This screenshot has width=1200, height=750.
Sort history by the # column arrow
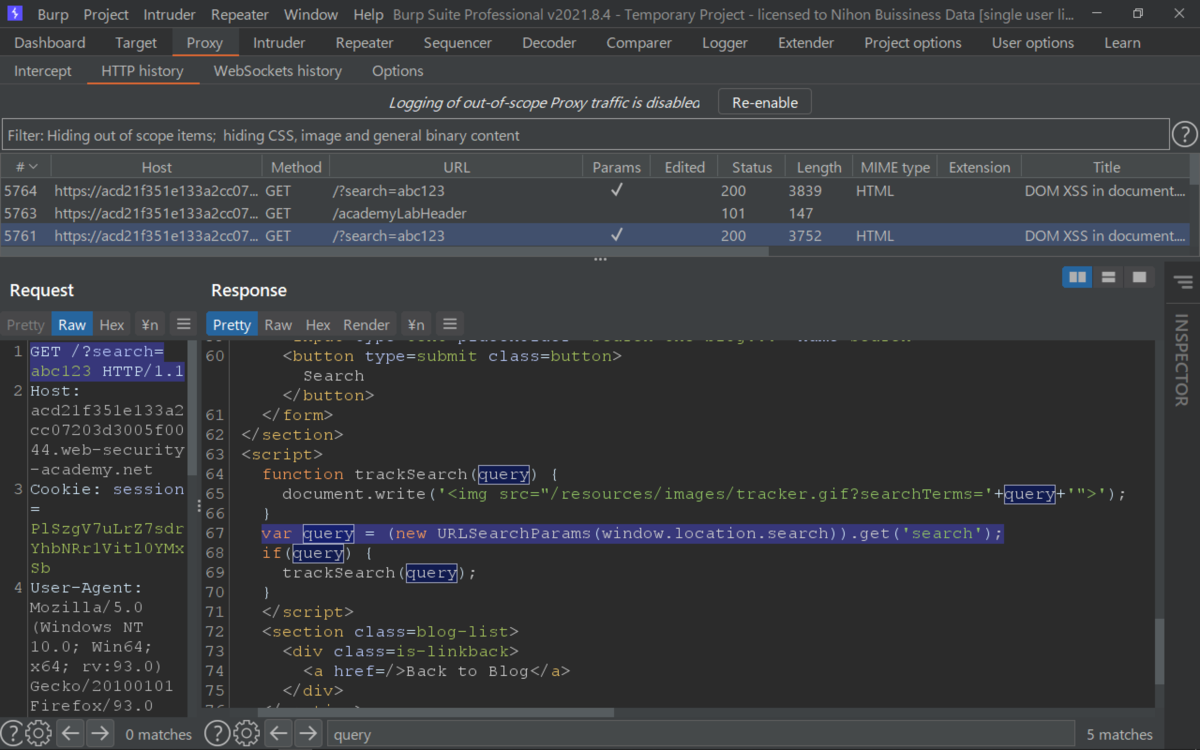click(x=34, y=167)
